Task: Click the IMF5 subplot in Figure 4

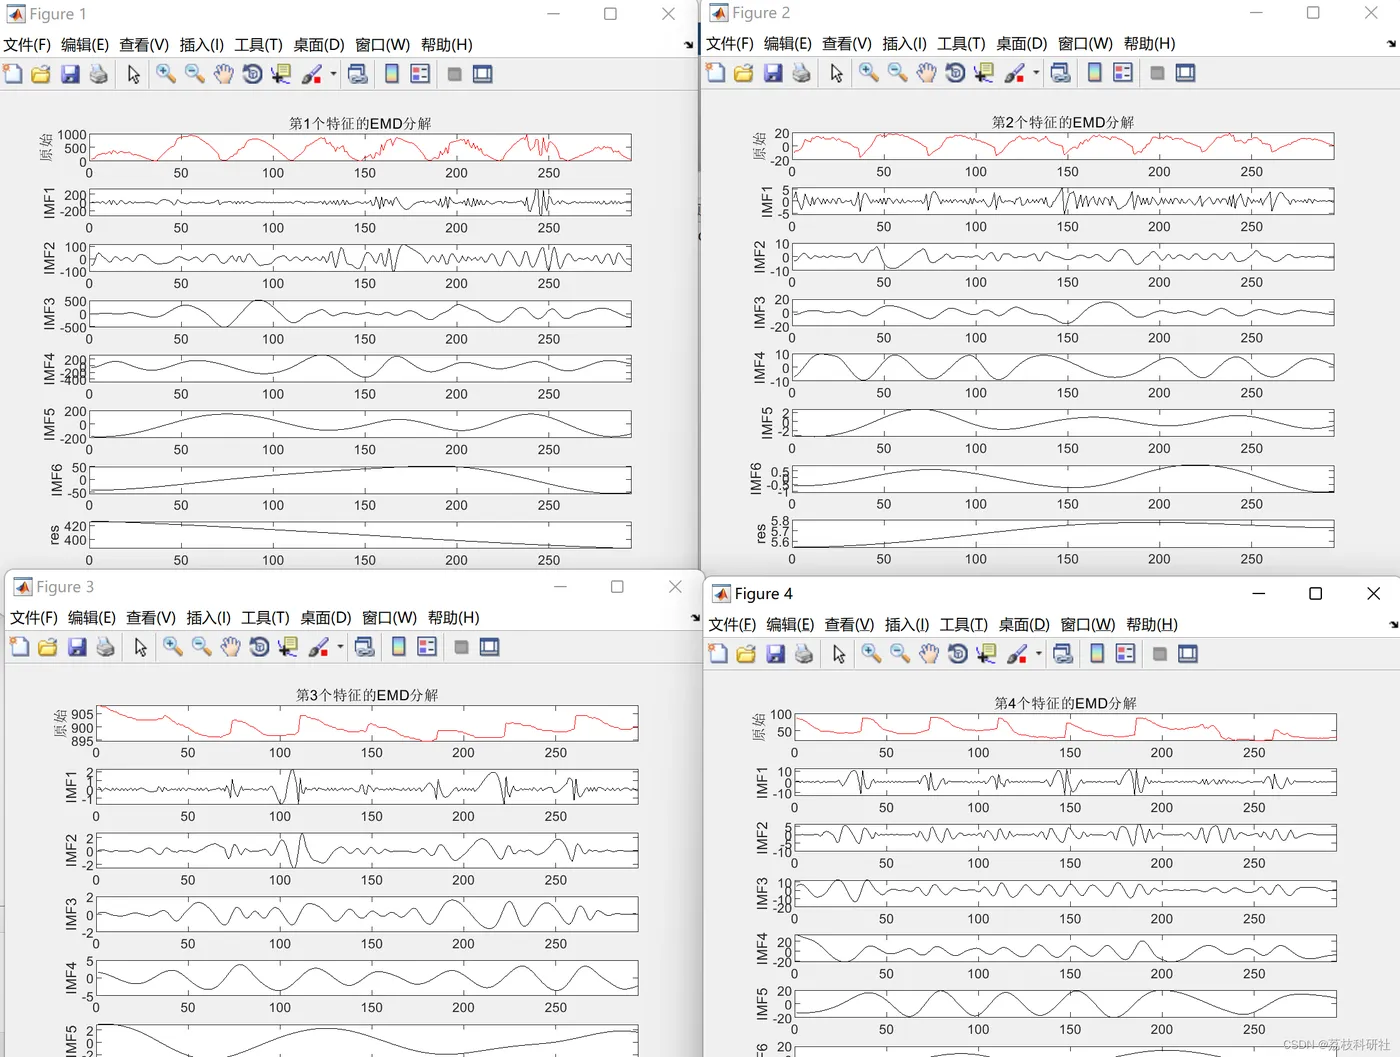Action: (x=1066, y=1004)
